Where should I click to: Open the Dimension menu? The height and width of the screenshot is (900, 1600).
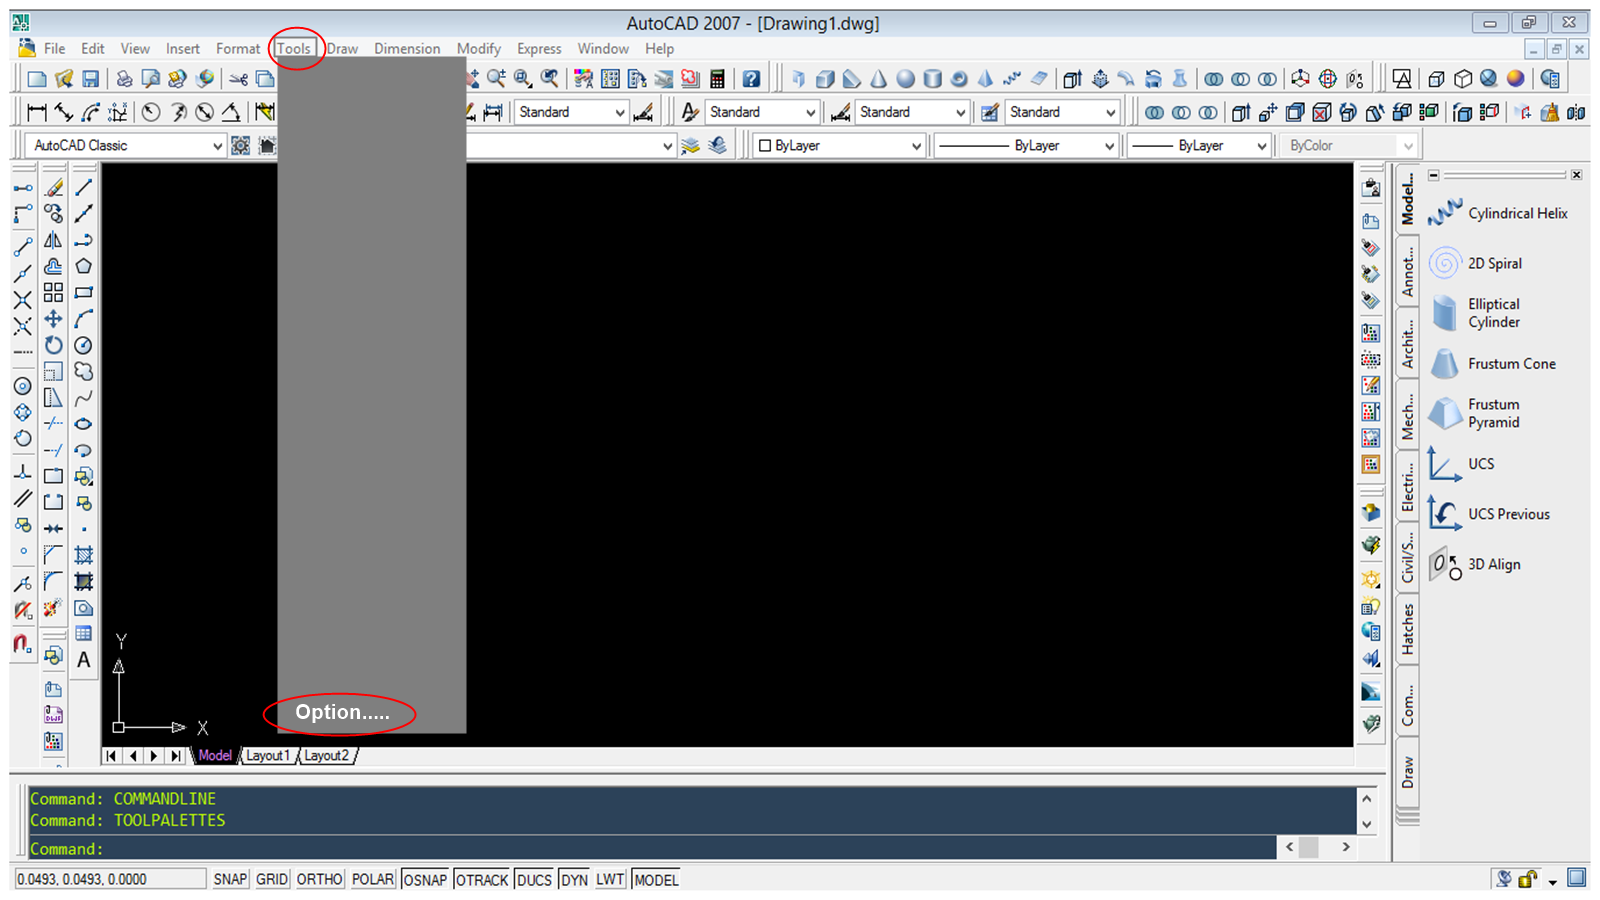click(x=407, y=48)
